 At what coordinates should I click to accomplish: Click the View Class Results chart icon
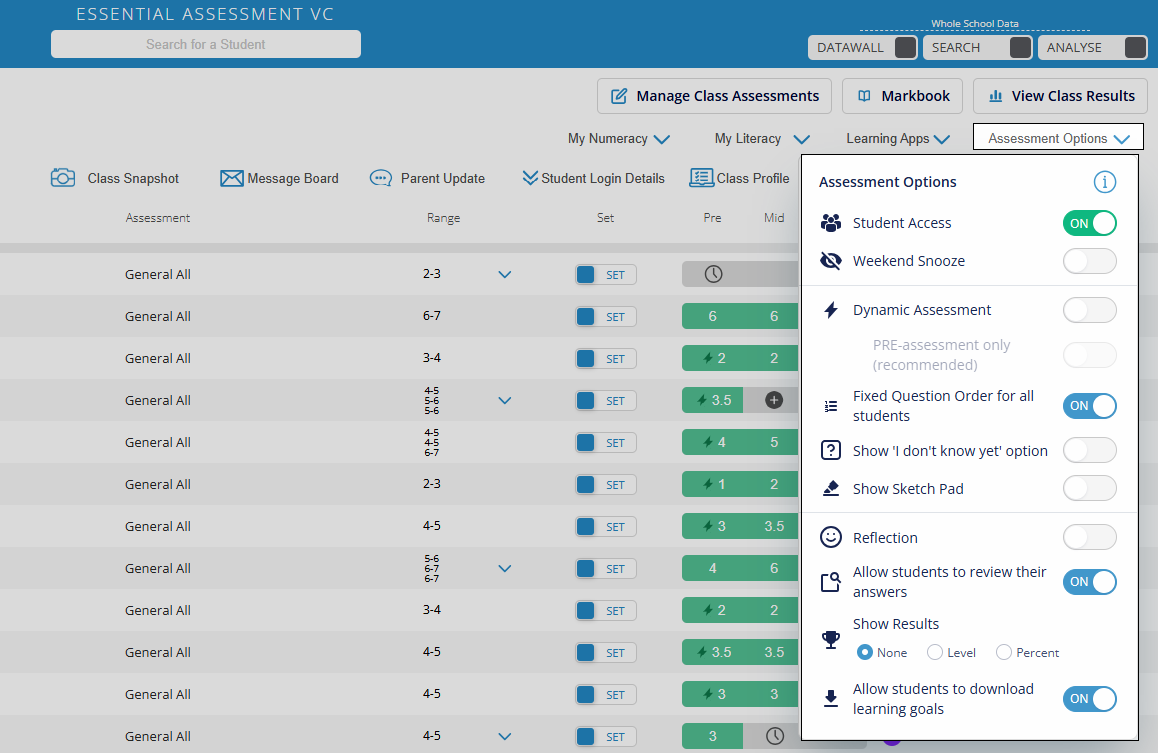[x=996, y=96]
